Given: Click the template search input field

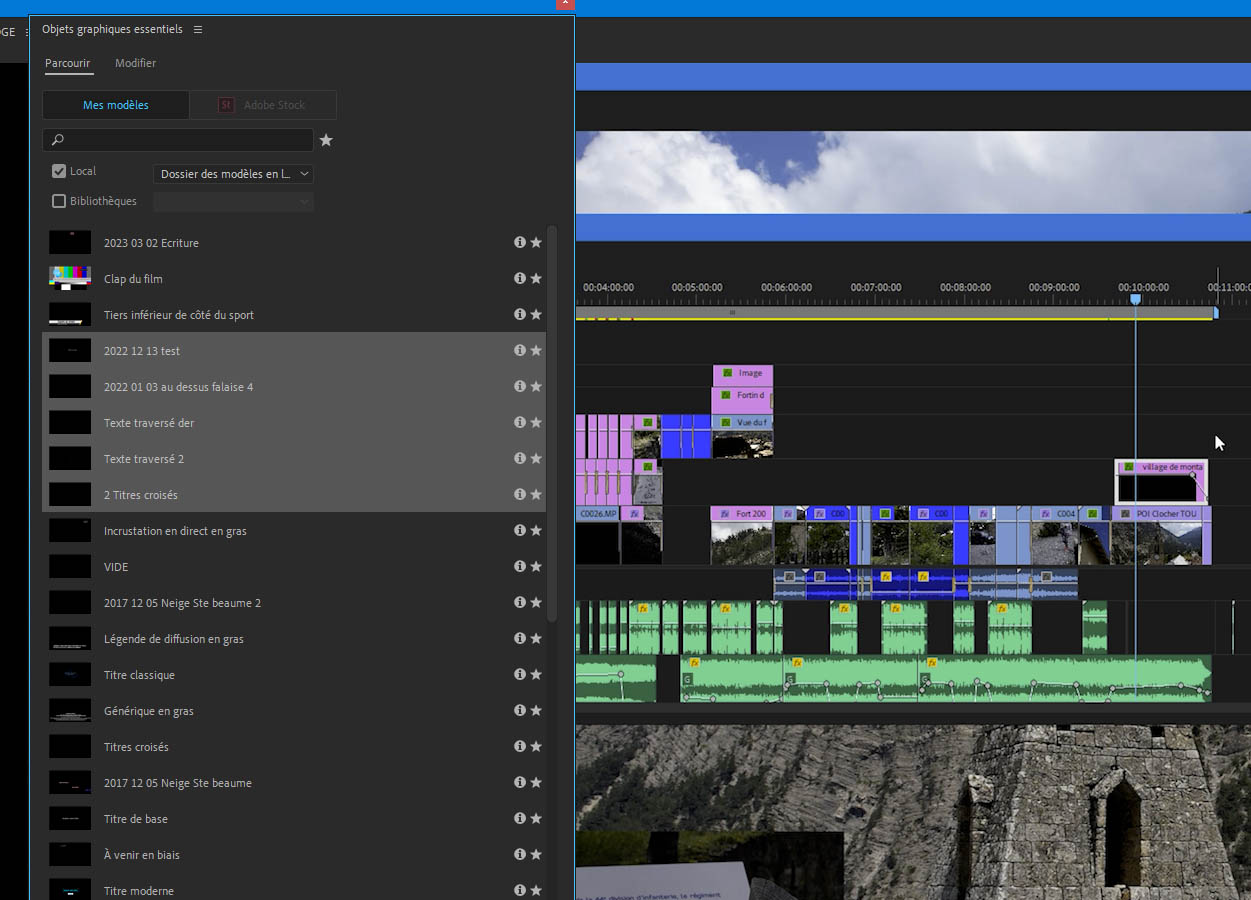Looking at the screenshot, I should [x=180, y=140].
